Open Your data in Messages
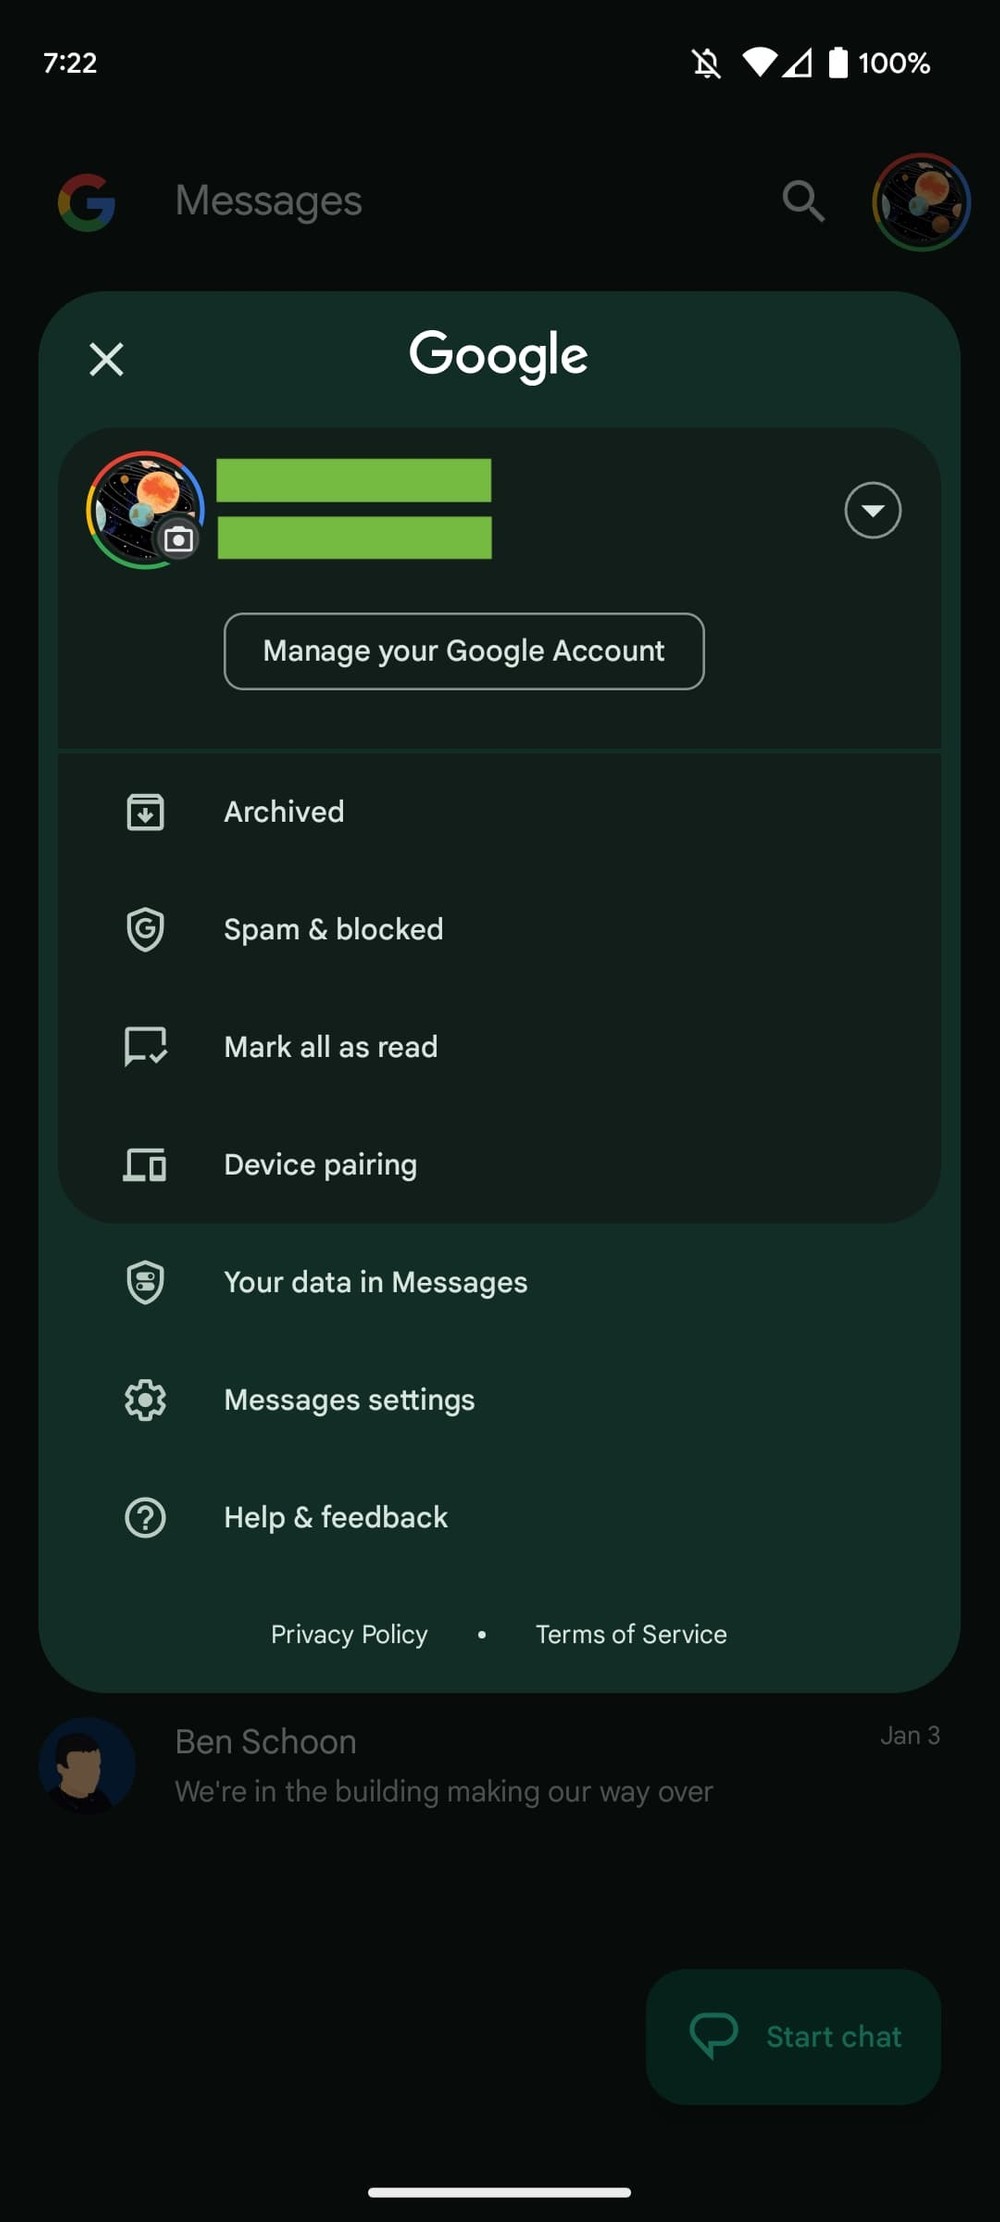 [375, 1282]
